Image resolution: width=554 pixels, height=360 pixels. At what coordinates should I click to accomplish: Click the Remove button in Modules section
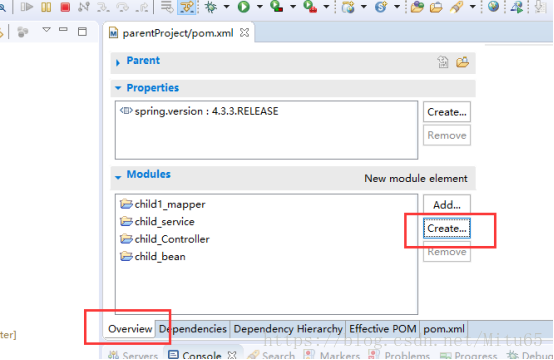pos(447,252)
